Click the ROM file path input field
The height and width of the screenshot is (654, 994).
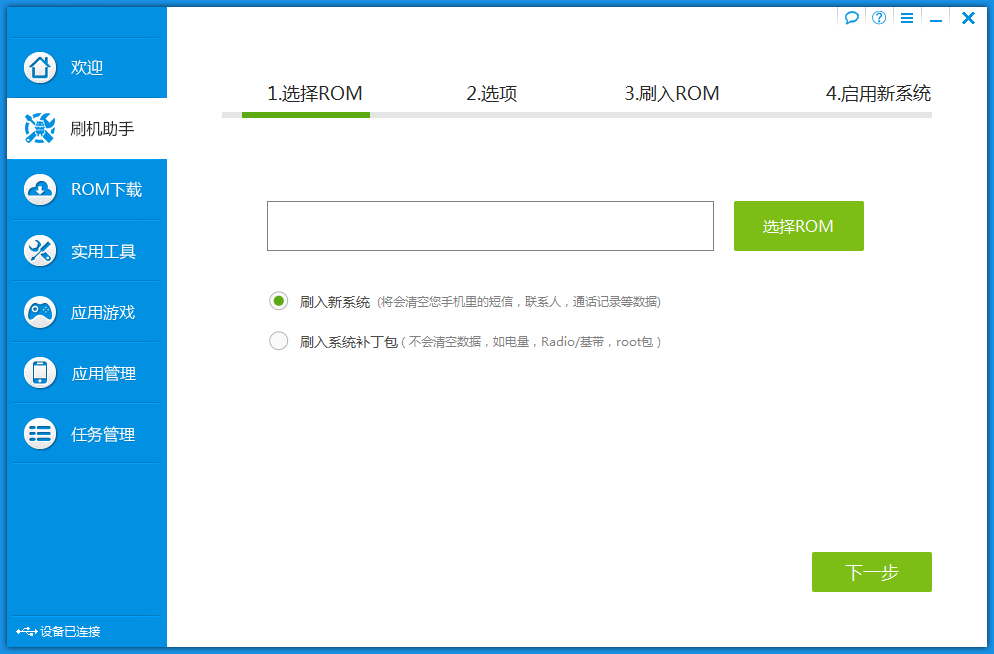tap(489, 226)
